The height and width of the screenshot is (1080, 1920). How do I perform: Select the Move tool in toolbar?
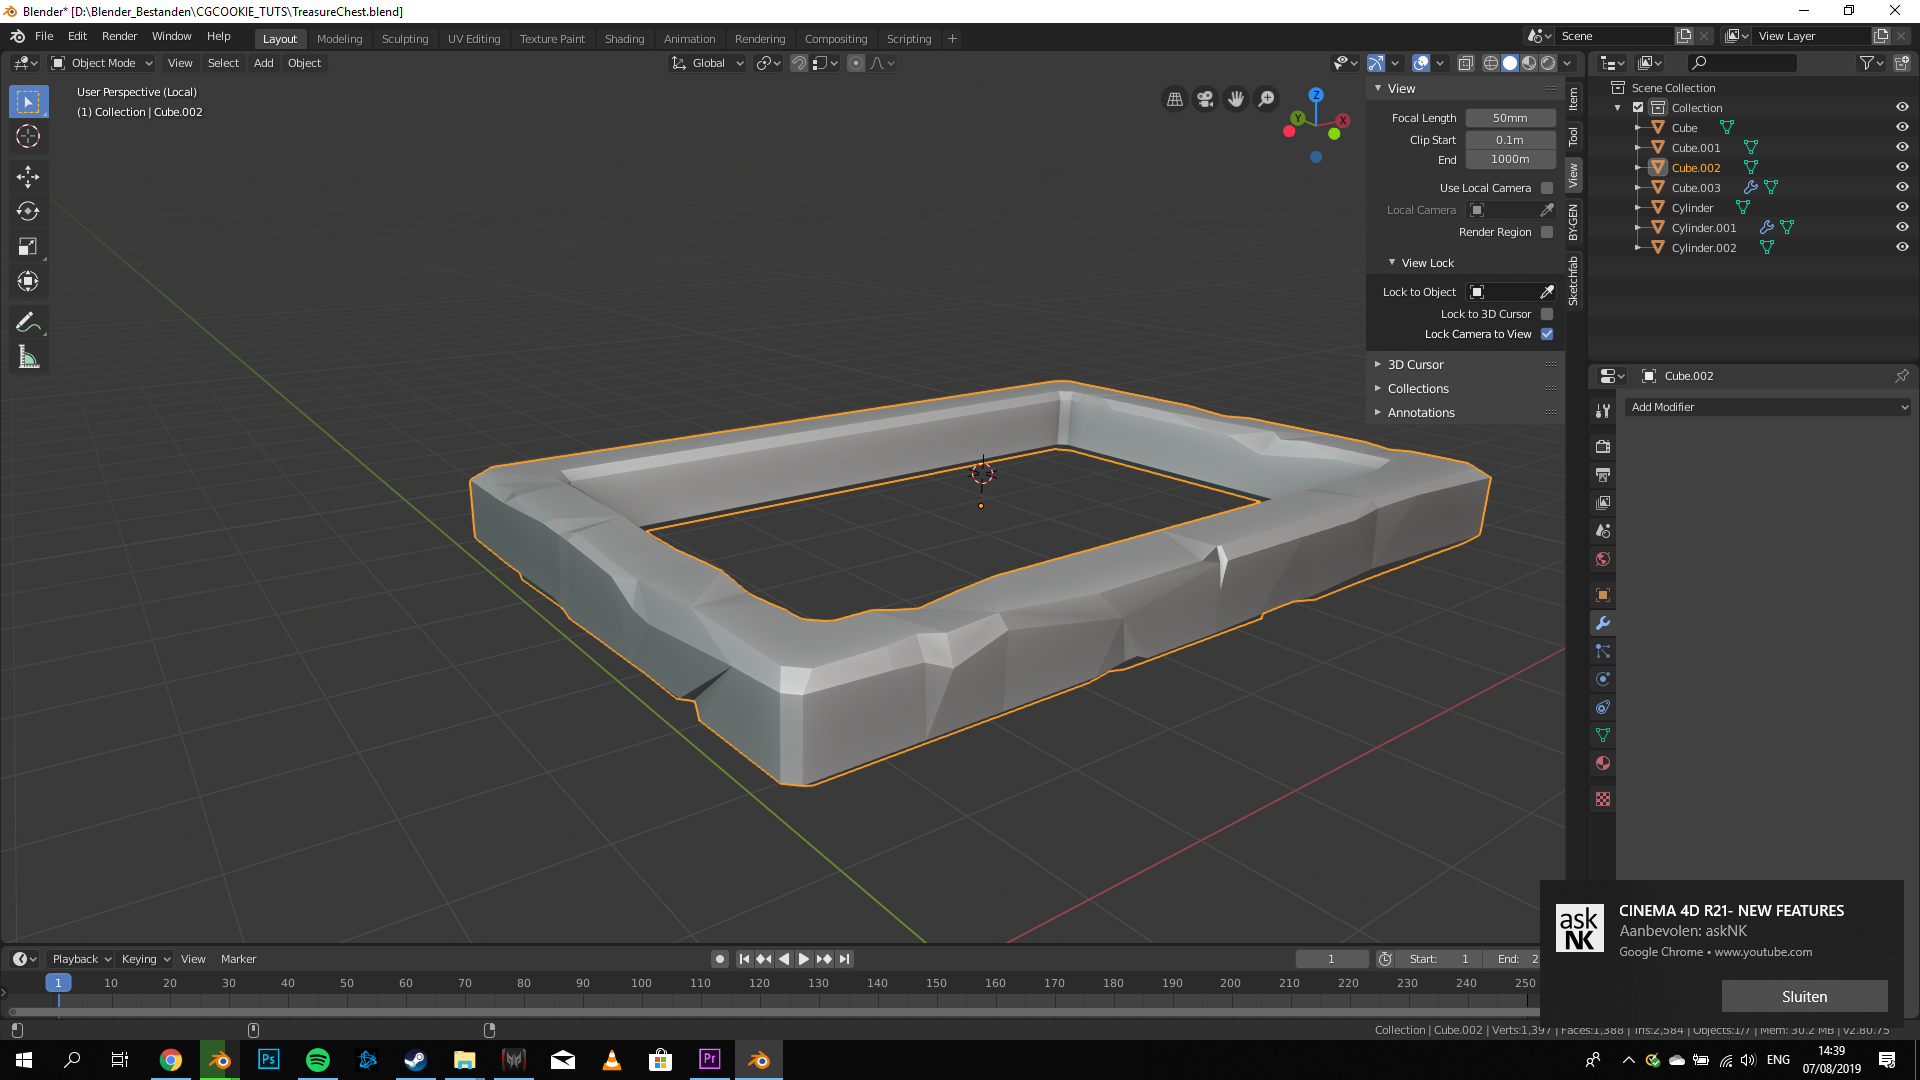point(28,177)
